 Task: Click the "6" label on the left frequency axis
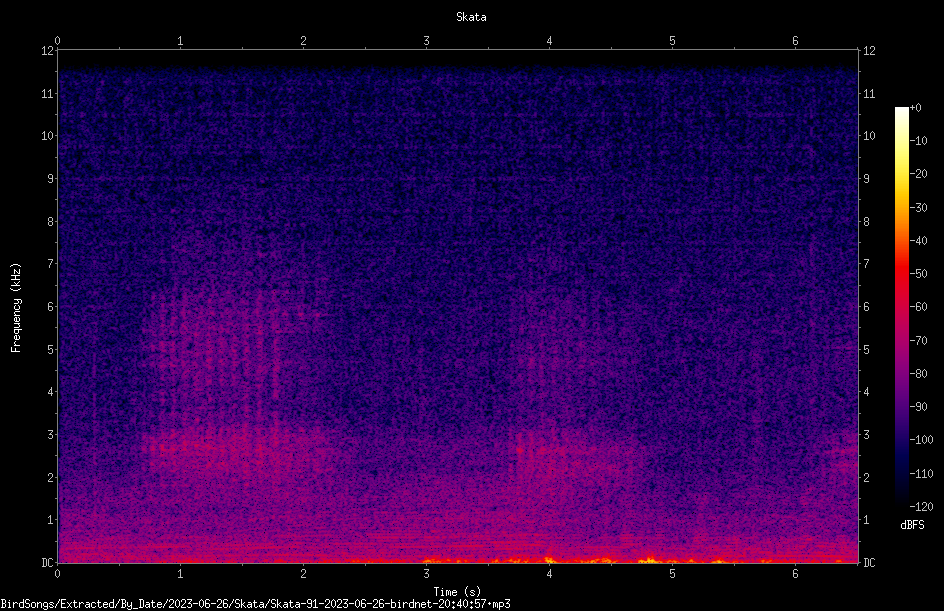click(50, 306)
